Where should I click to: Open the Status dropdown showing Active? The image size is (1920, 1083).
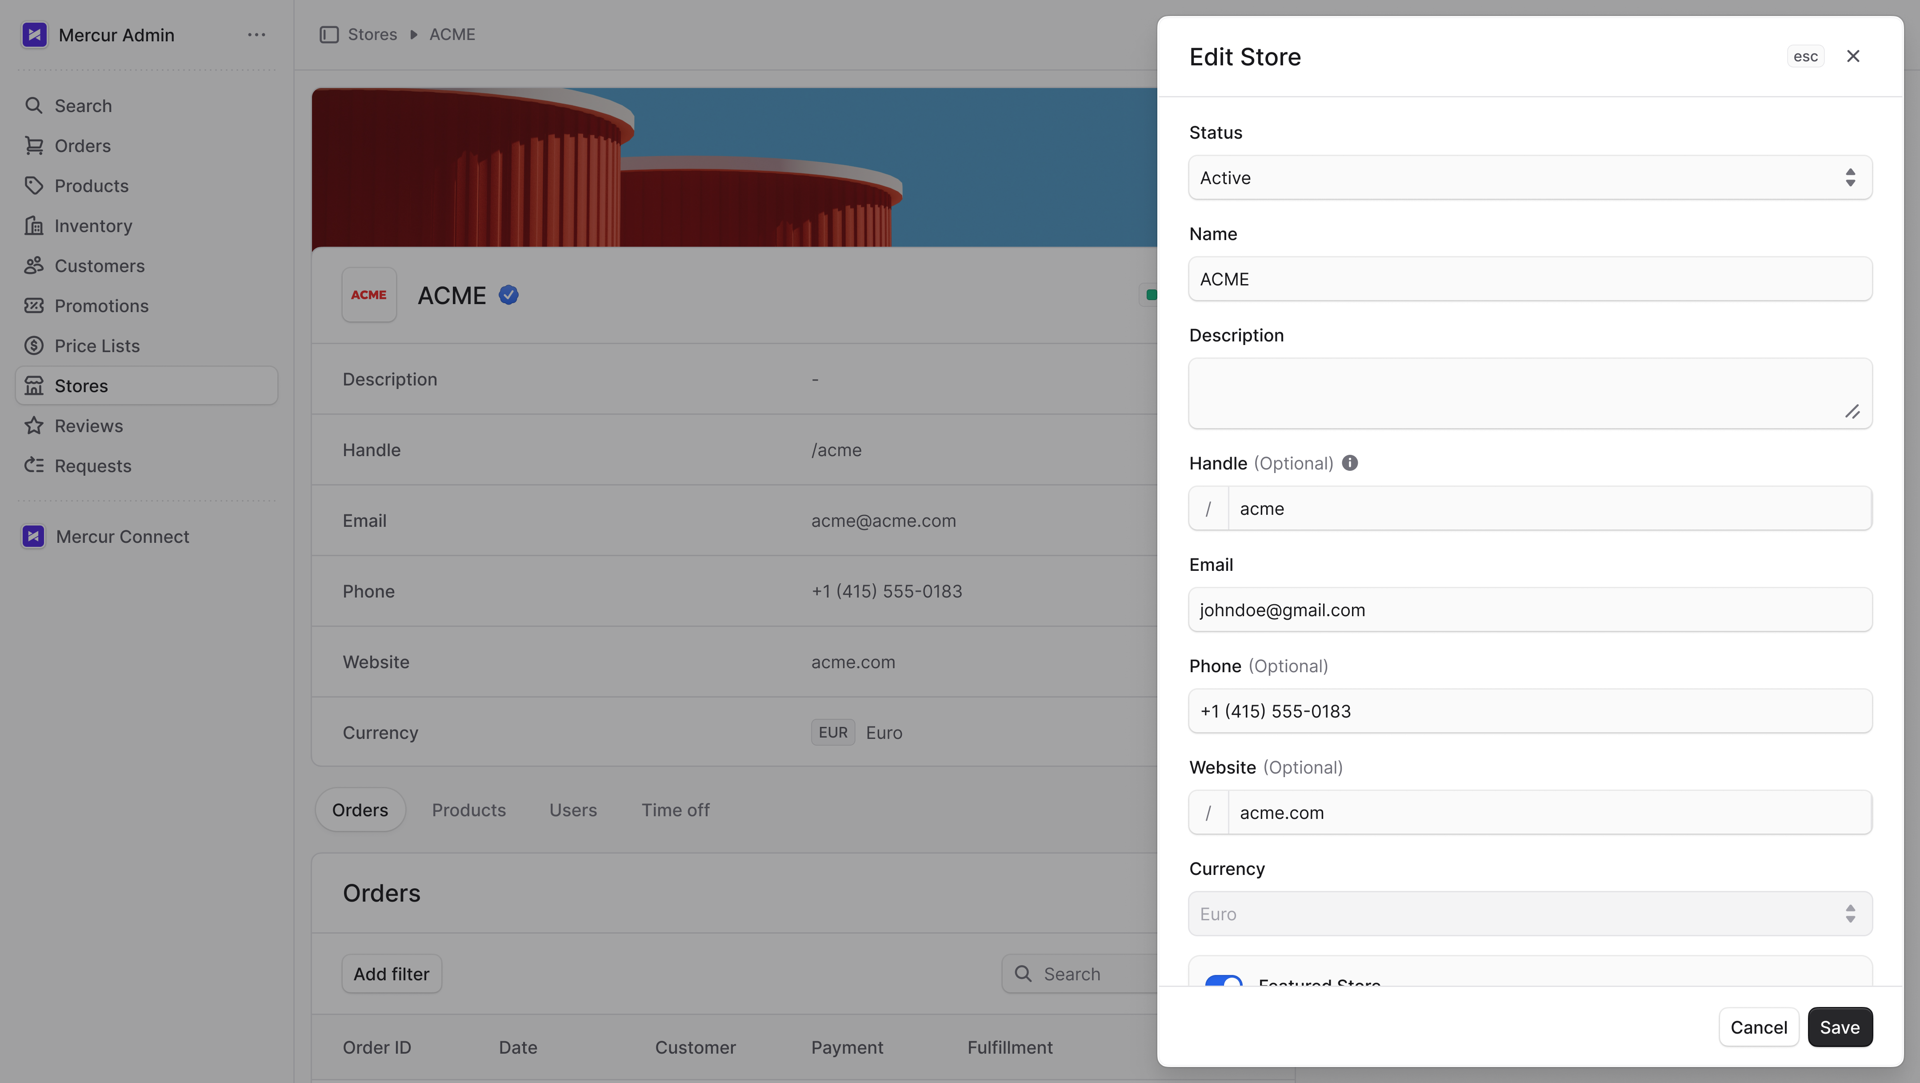click(x=1530, y=178)
